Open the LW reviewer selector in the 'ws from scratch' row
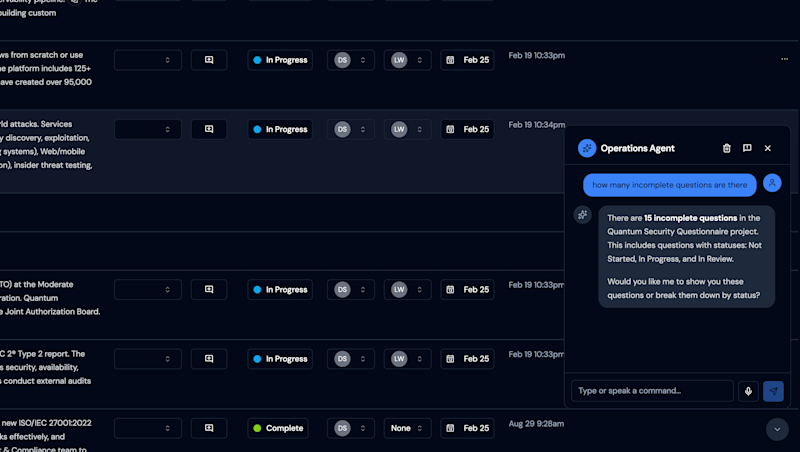Screen dimensions: 800x452 tap(407, 60)
